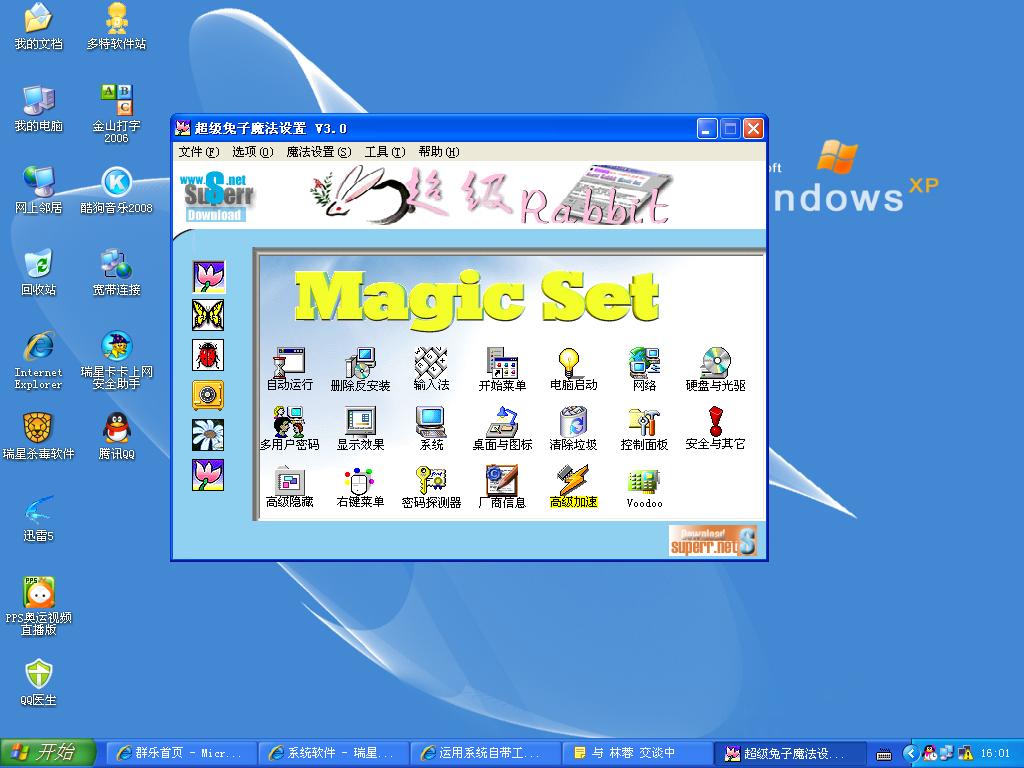Image resolution: width=1024 pixels, height=768 pixels.
Task: Select the QQ医生 shield icon
Action: tap(39, 682)
